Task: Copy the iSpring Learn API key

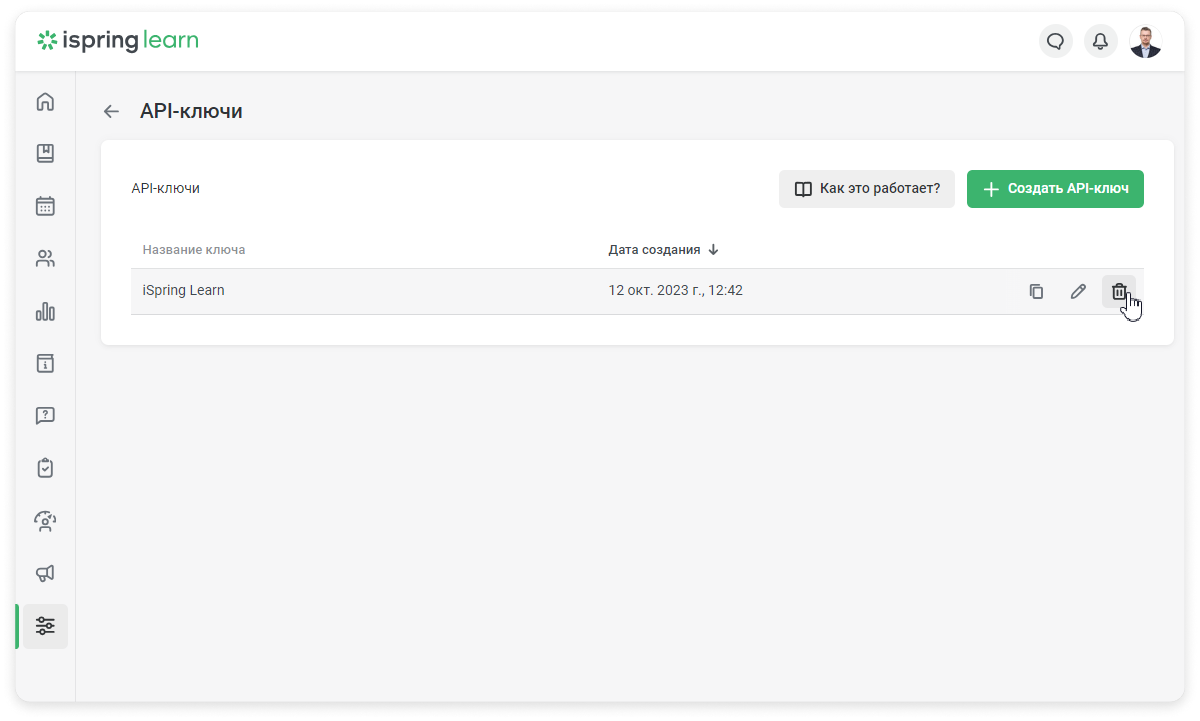Action: [1036, 292]
